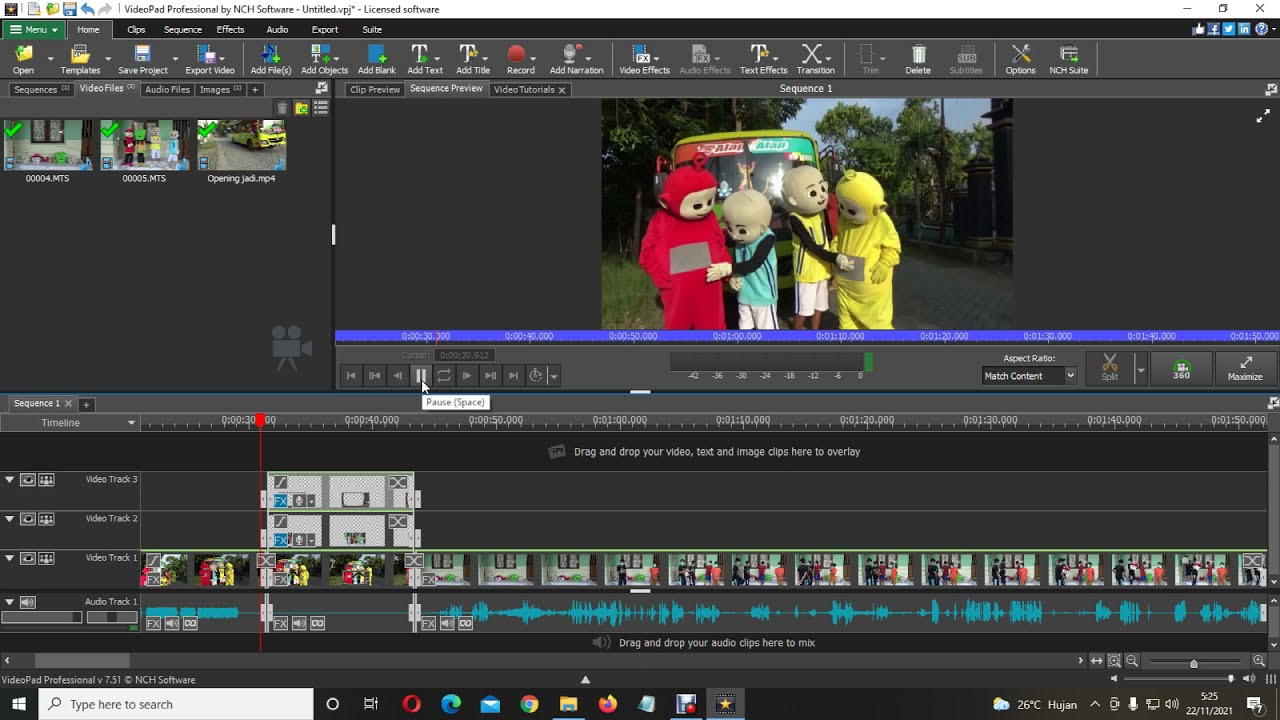Open the Templates tool

(80, 59)
